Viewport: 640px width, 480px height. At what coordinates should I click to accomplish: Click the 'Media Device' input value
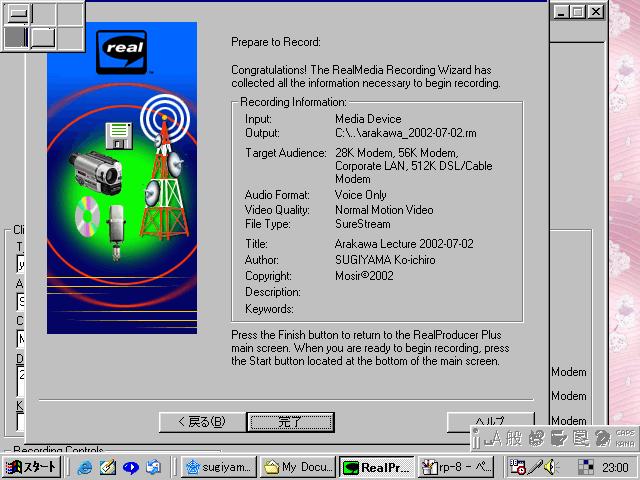368,119
